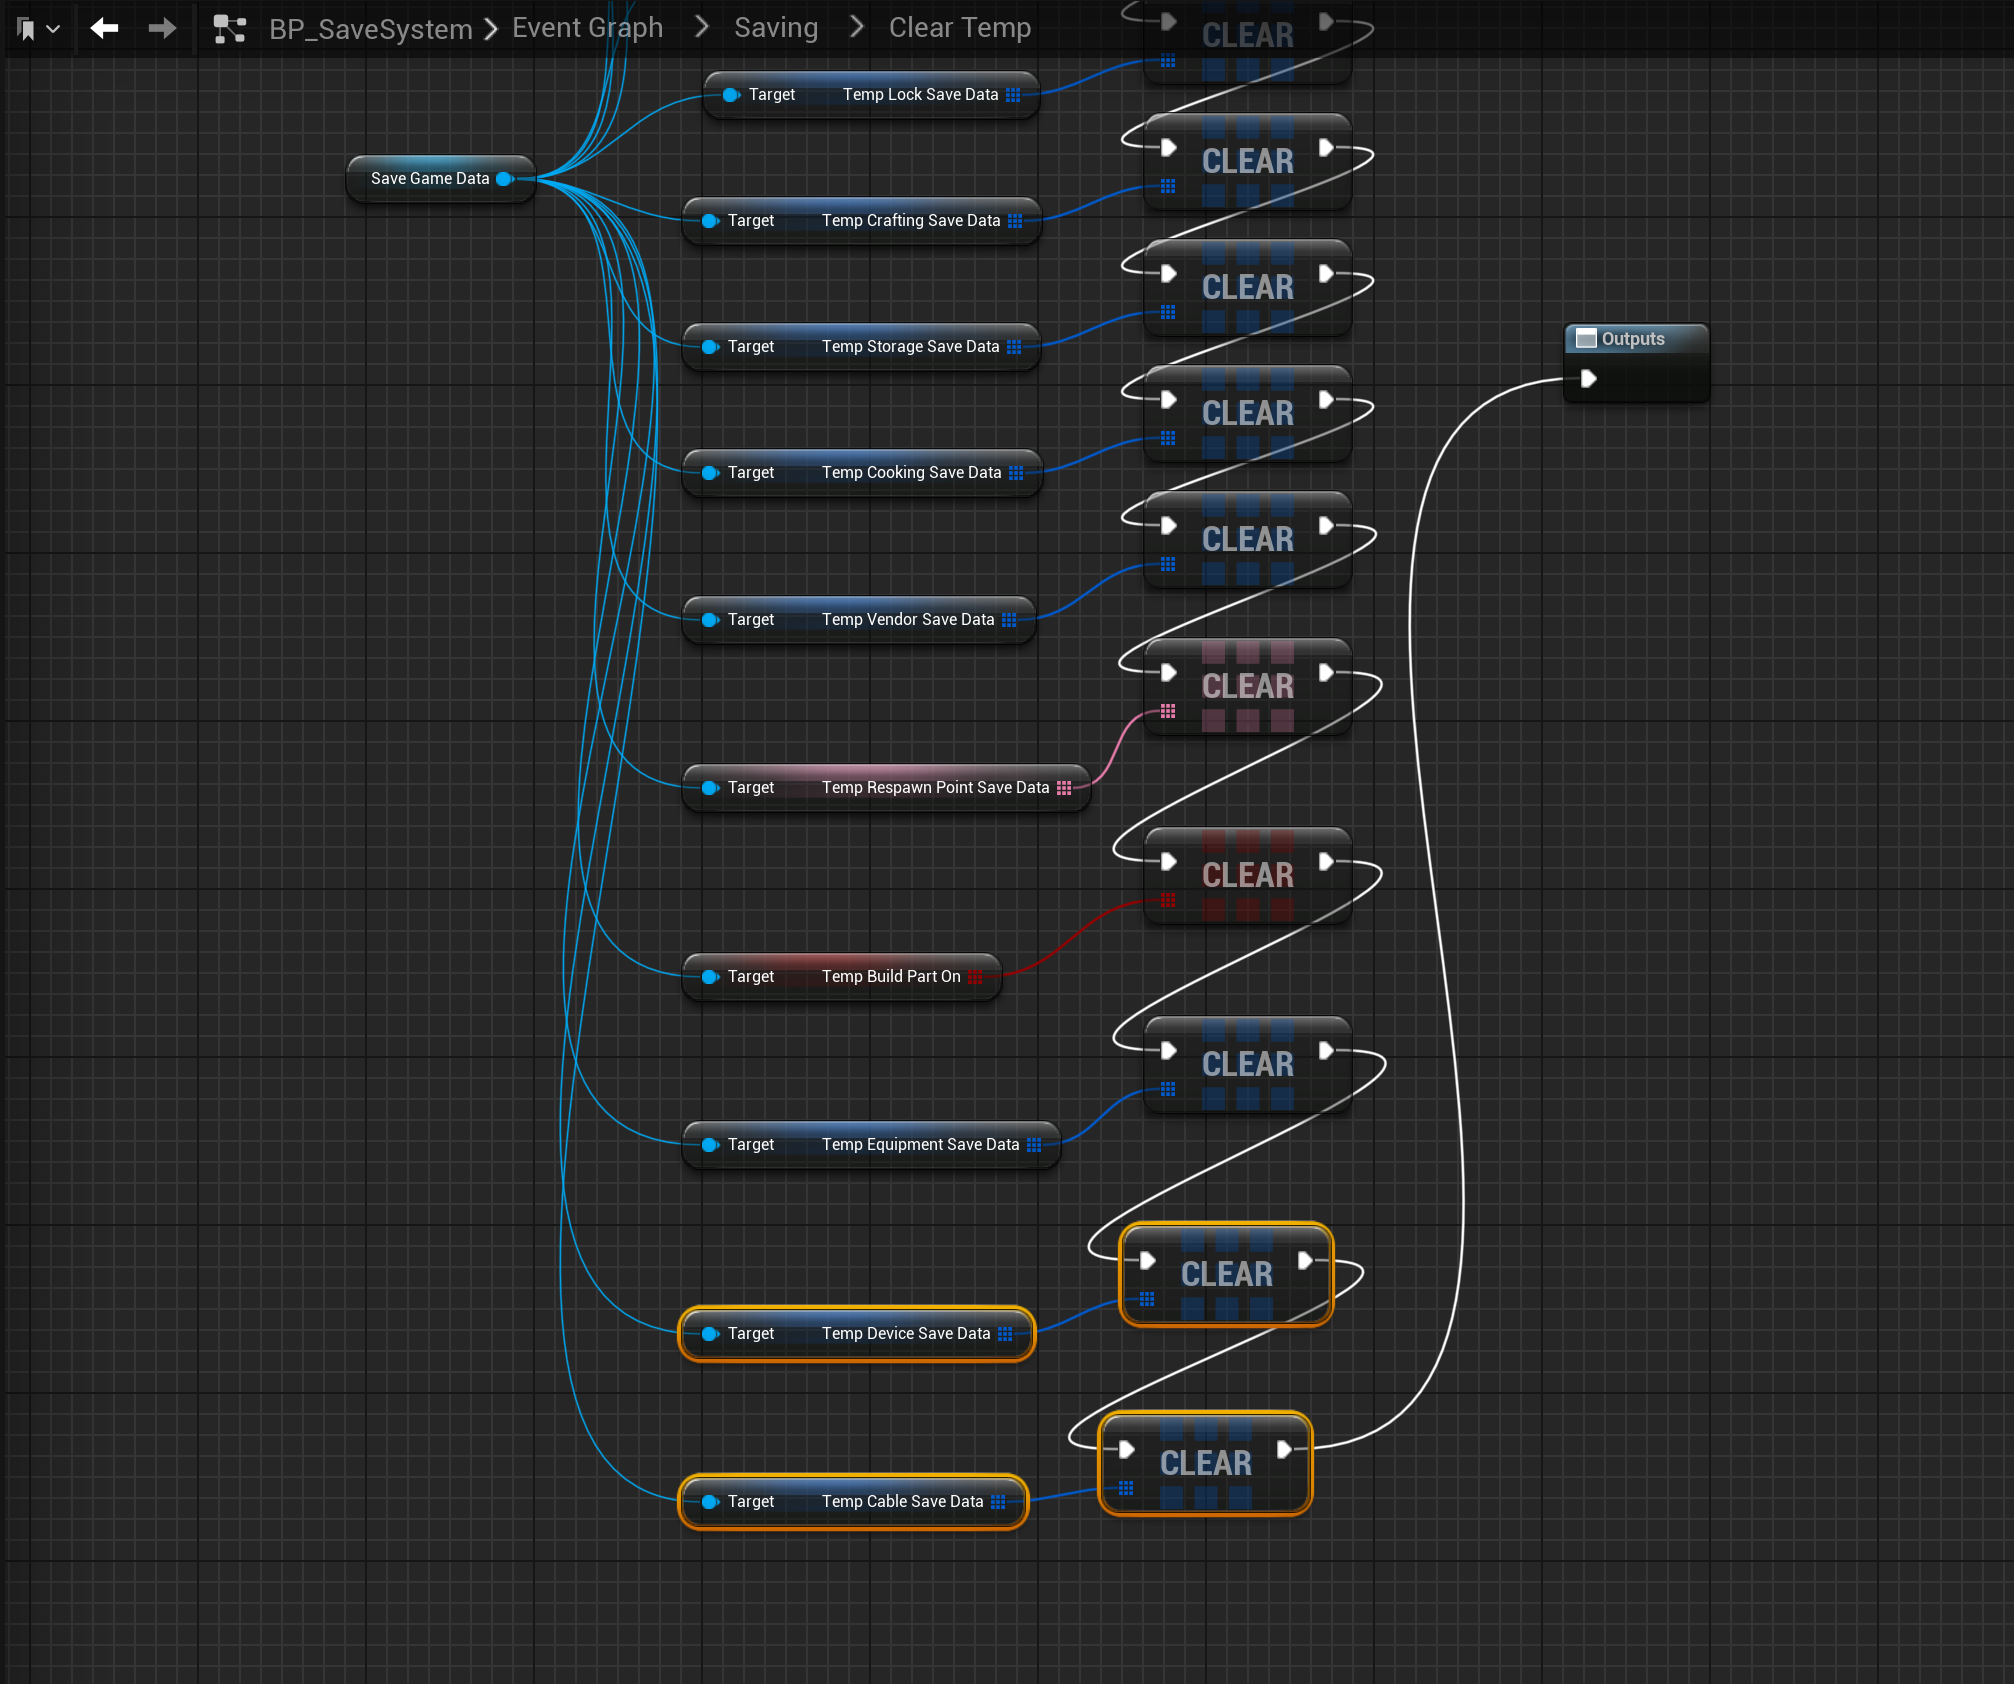Click the navigate forward arrow
This screenshot has height=1684, width=2014.
(x=162, y=29)
